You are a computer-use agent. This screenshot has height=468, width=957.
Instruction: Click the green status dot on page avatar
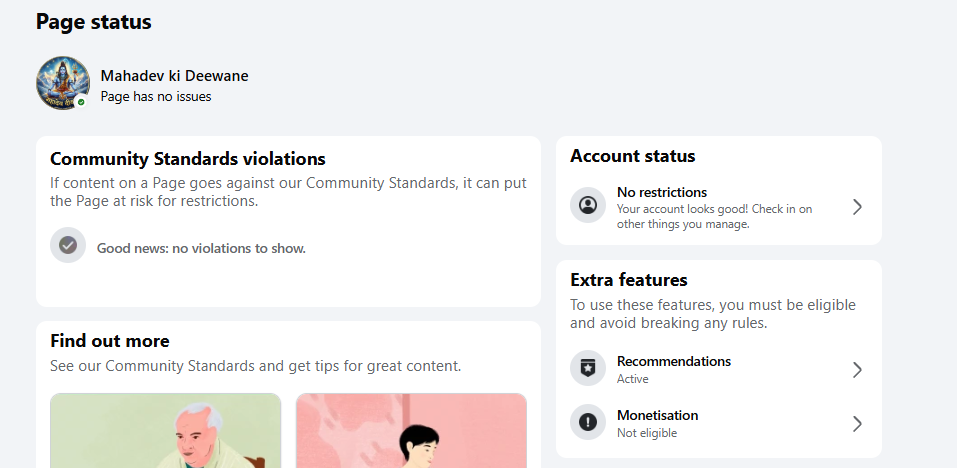[81, 102]
